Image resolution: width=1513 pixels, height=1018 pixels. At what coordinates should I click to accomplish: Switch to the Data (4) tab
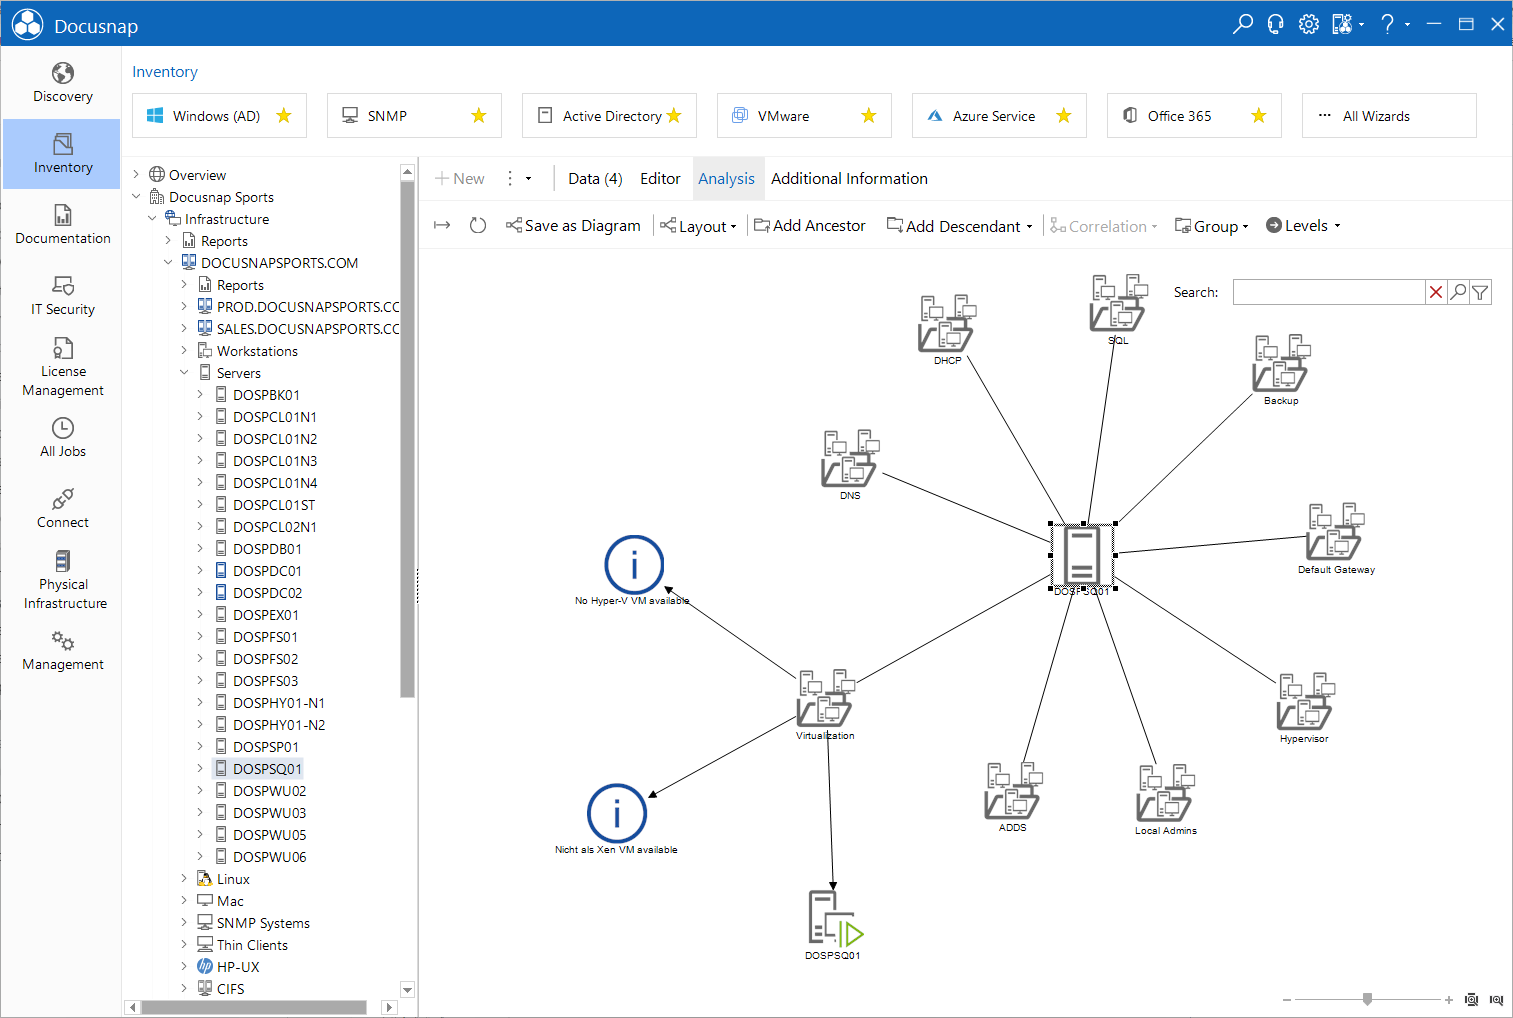tap(595, 179)
